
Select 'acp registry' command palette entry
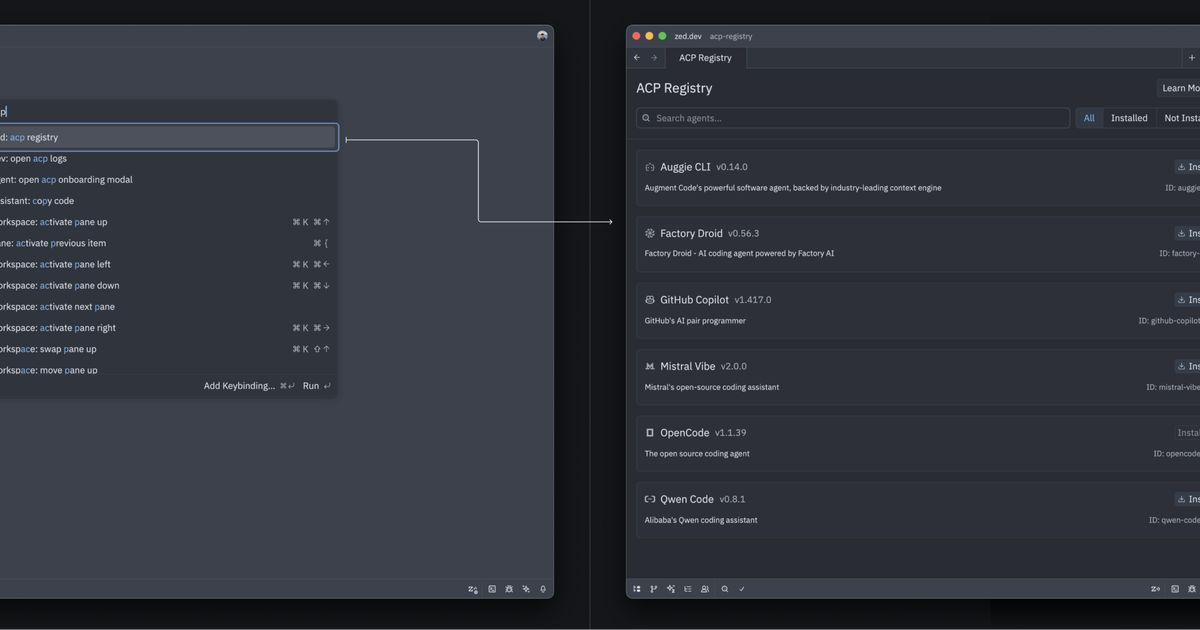[167, 137]
